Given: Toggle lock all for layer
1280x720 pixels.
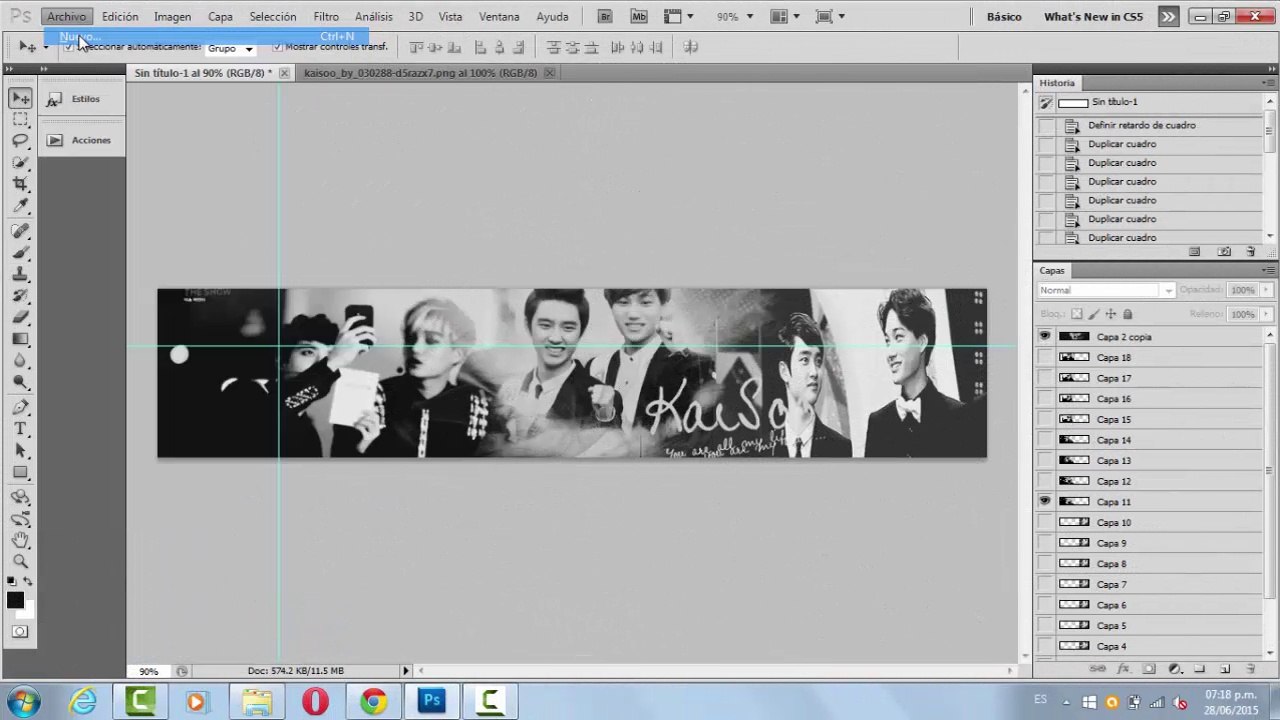Looking at the screenshot, I should (x=1127, y=314).
